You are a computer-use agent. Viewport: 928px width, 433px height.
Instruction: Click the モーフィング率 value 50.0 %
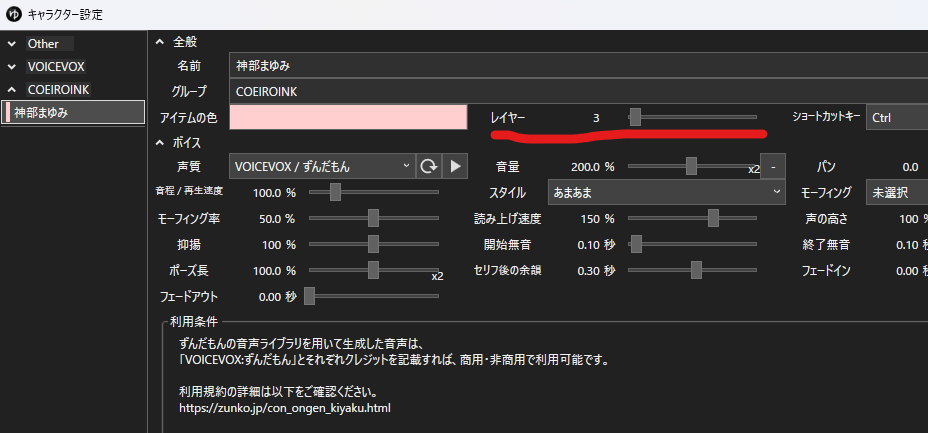[x=276, y=219]
